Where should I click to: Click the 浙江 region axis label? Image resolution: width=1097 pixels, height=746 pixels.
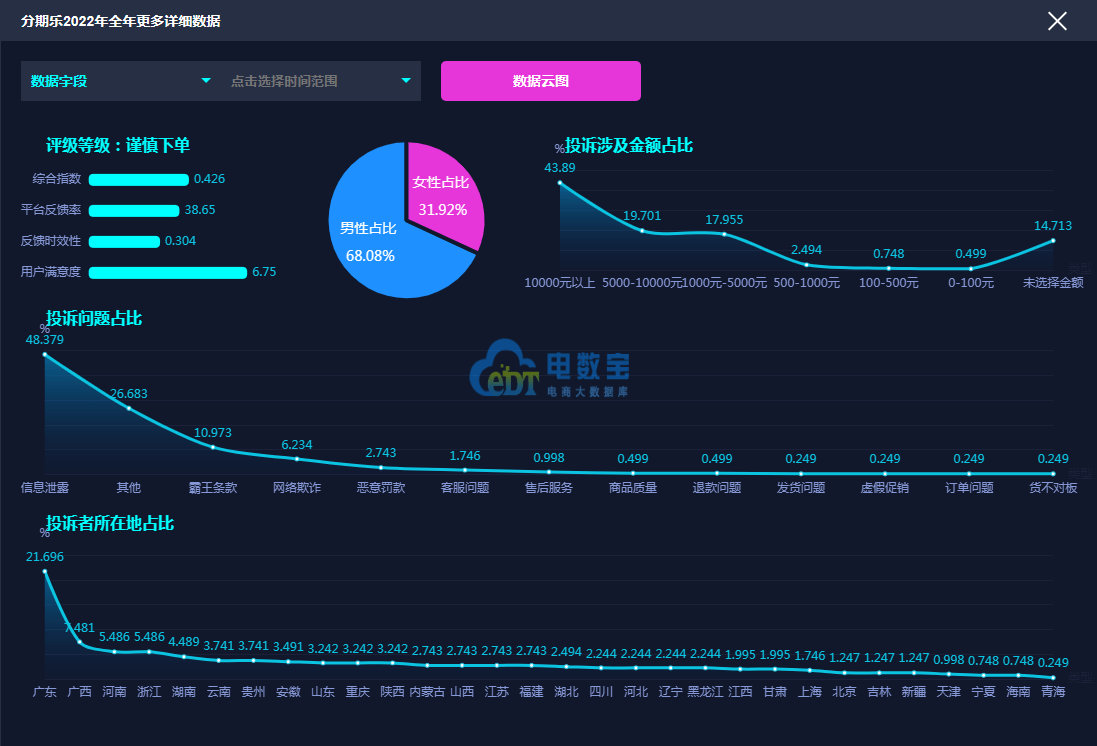tap(149, 692)
